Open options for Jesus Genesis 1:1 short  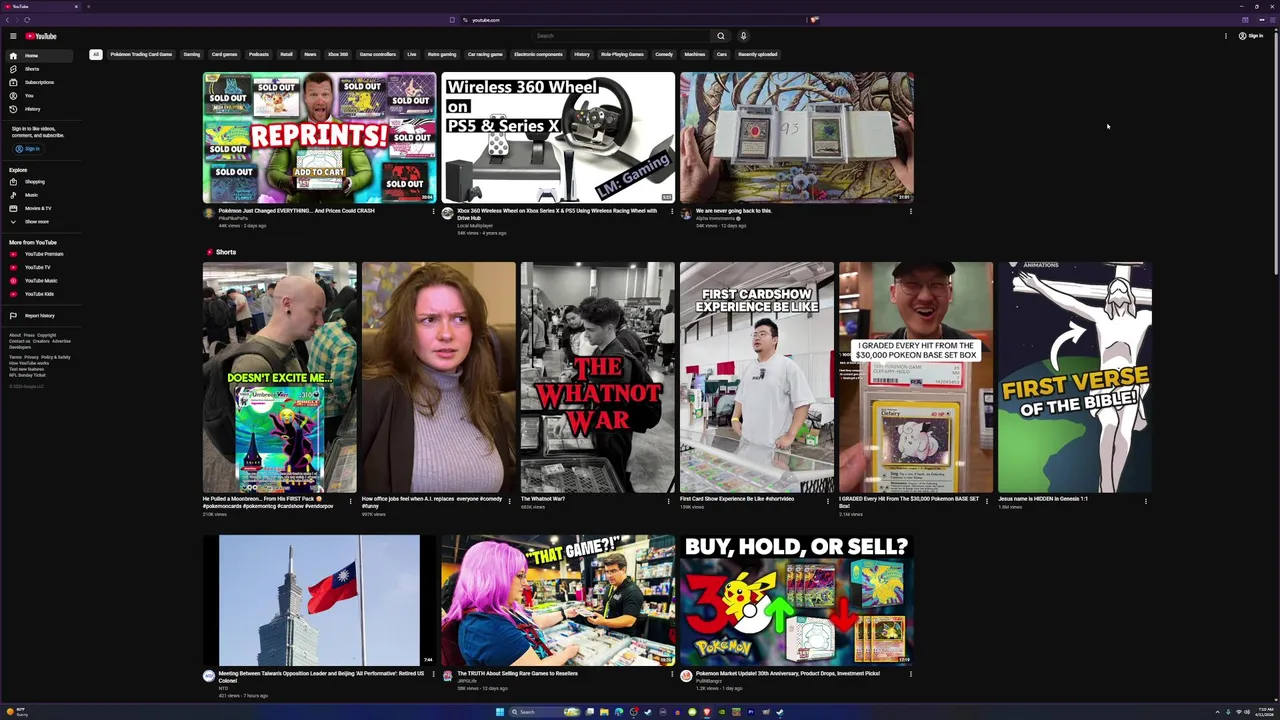point(1145,500)
